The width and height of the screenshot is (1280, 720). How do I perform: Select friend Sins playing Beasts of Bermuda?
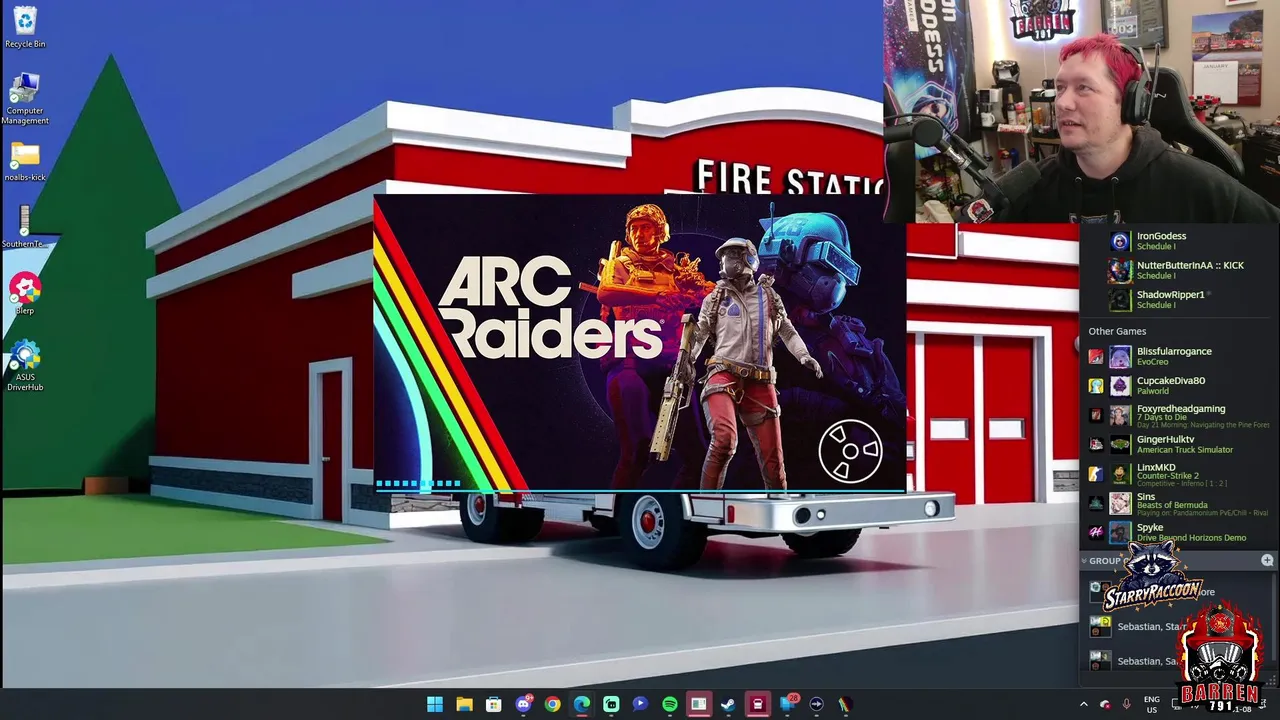click(x=1178, y=503)
